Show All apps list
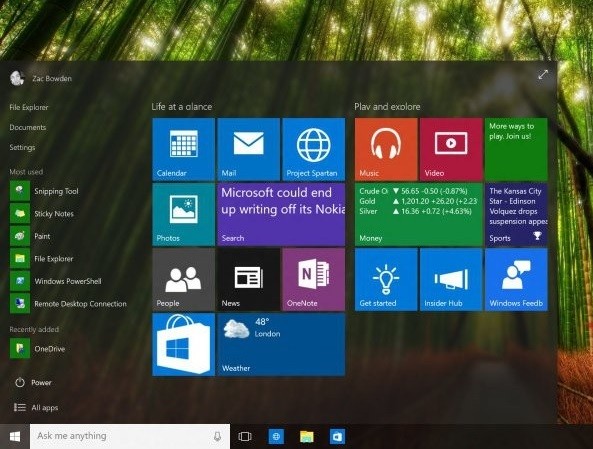This screenshot has width=593, height=449. 36,407
